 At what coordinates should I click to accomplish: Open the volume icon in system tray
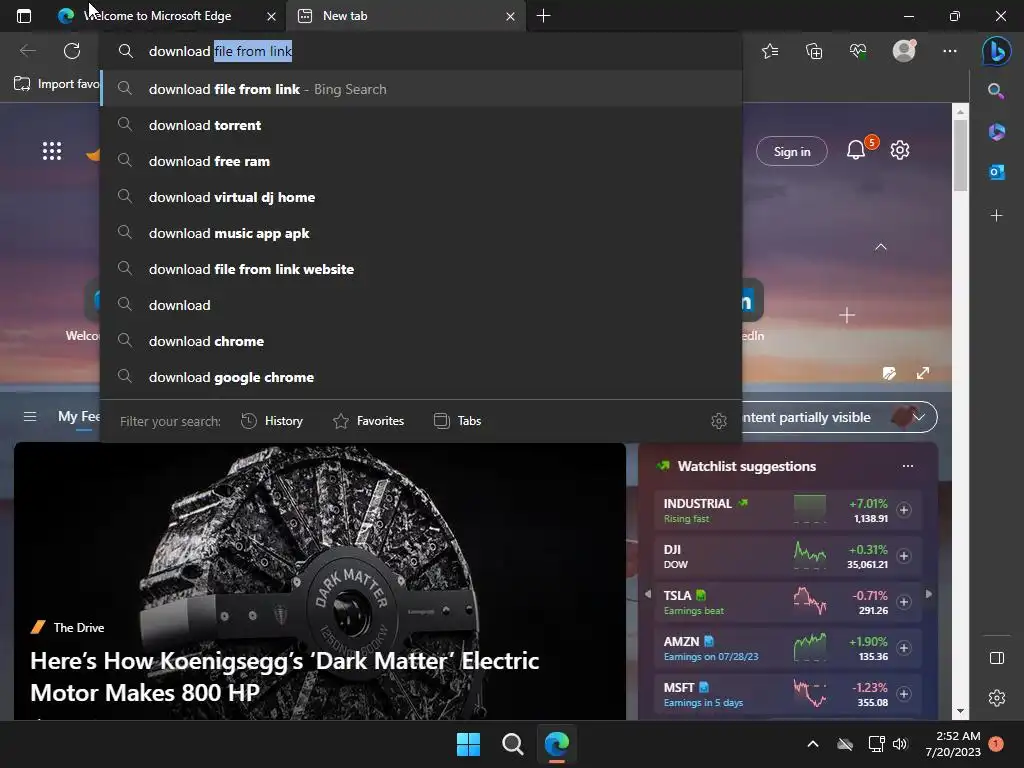pos(900,744)
